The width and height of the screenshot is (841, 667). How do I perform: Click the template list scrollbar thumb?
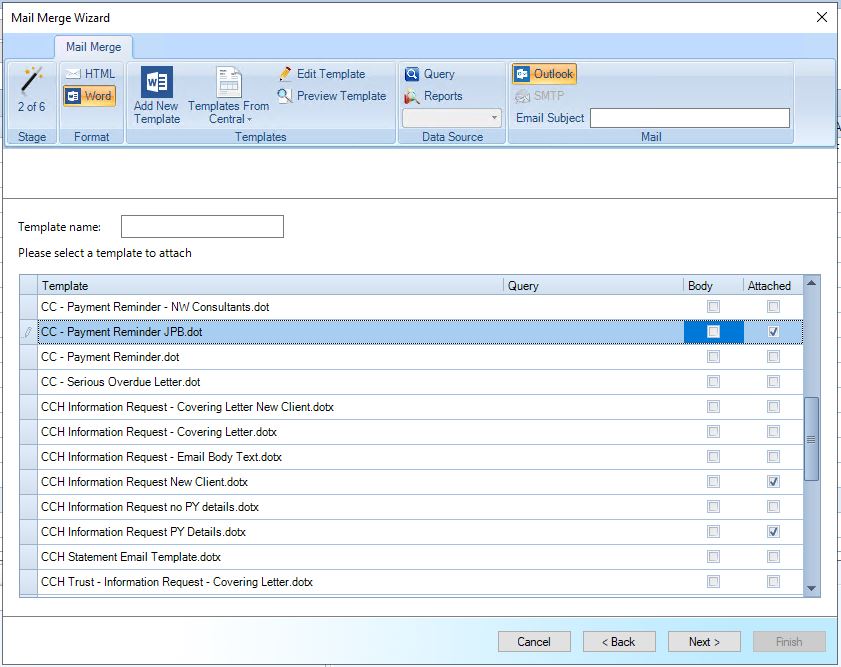click(x=812, y=439)
